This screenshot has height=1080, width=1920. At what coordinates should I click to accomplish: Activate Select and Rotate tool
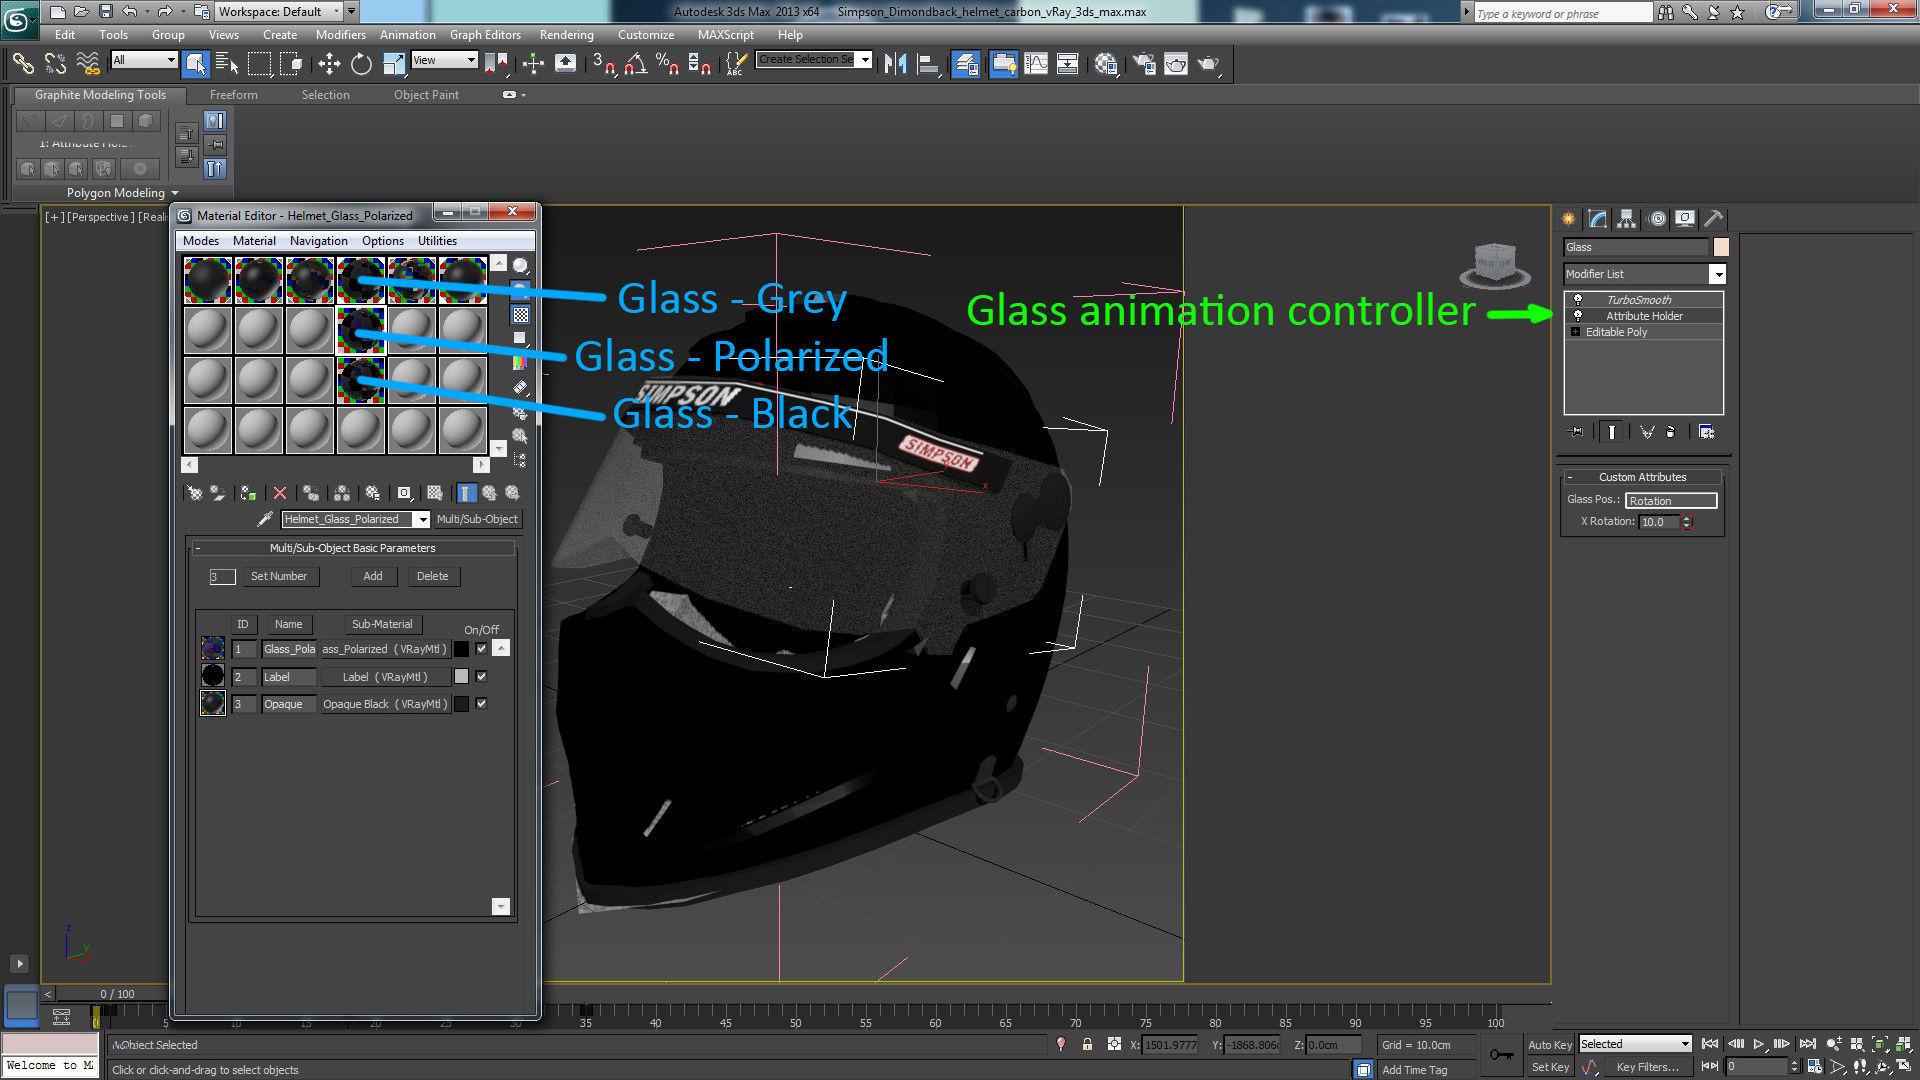(x=361, y=64)
